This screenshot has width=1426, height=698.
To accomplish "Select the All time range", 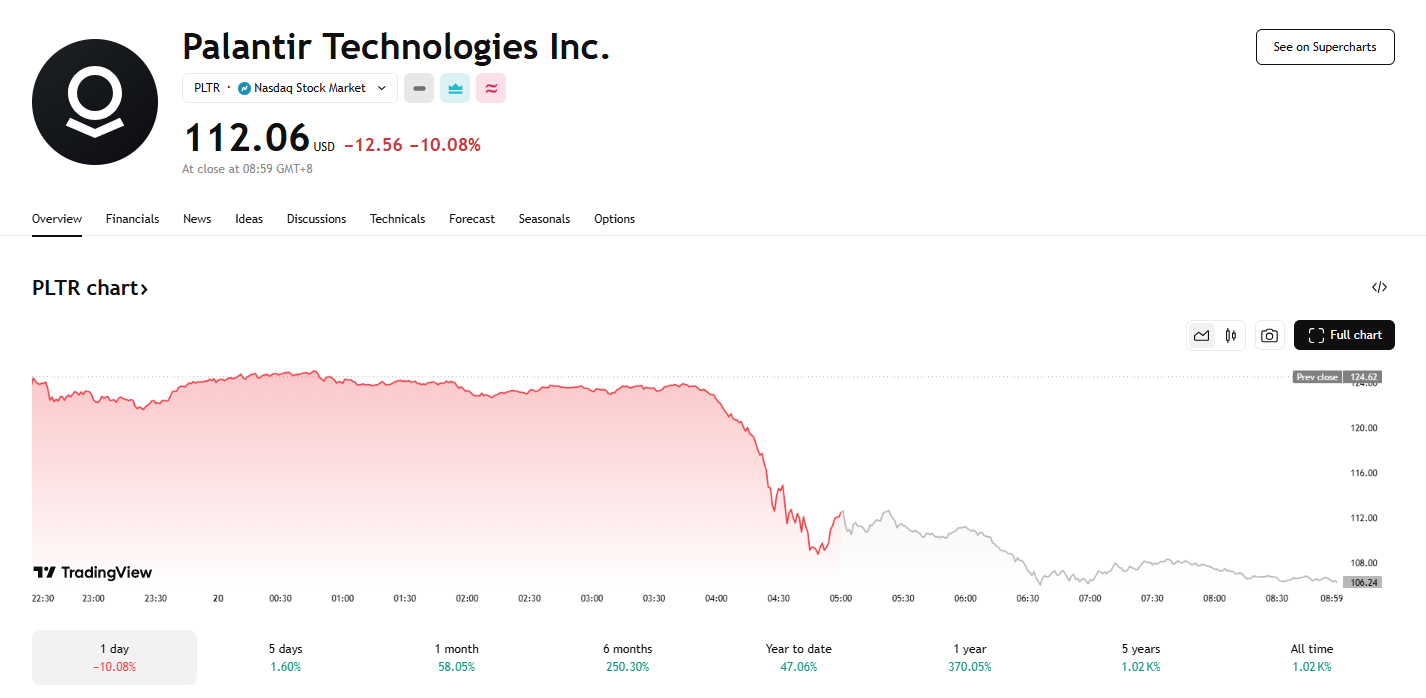I will tap(1311, 657).
